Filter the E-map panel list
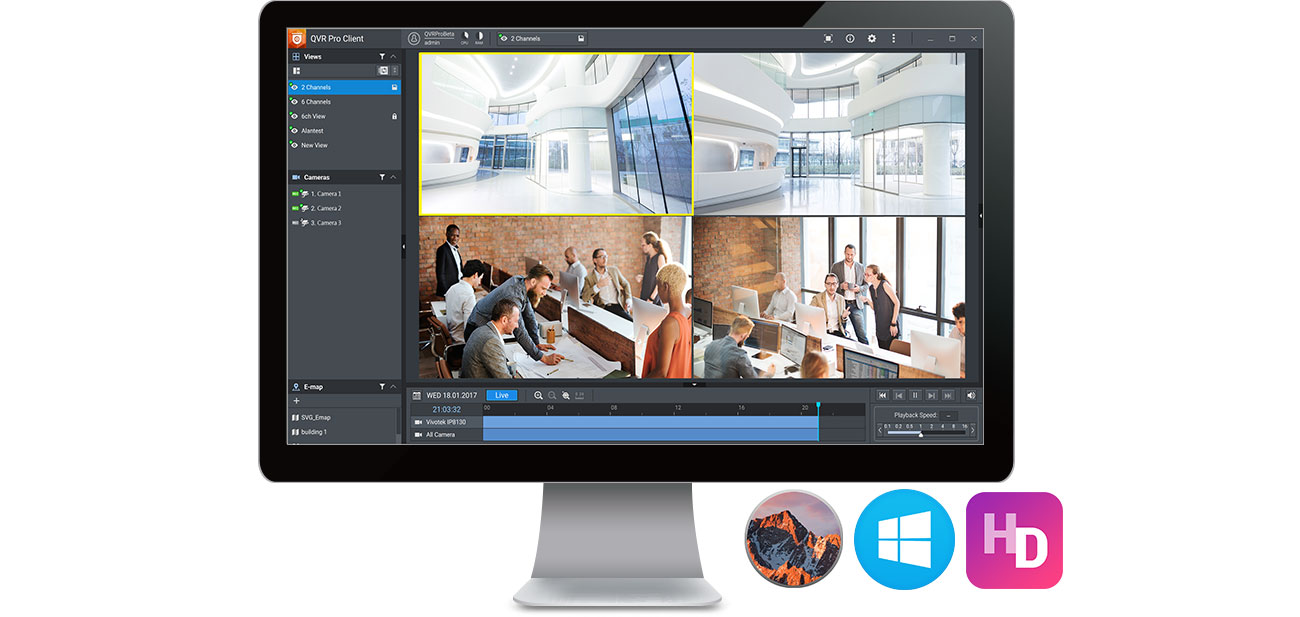The height and width of the screenshot is (617, 1300). coord(382,386)
